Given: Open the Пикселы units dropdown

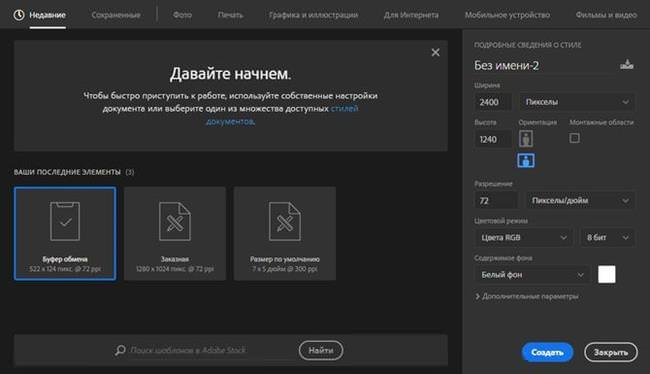Looking at the screenshot, I should click(577, 102).
